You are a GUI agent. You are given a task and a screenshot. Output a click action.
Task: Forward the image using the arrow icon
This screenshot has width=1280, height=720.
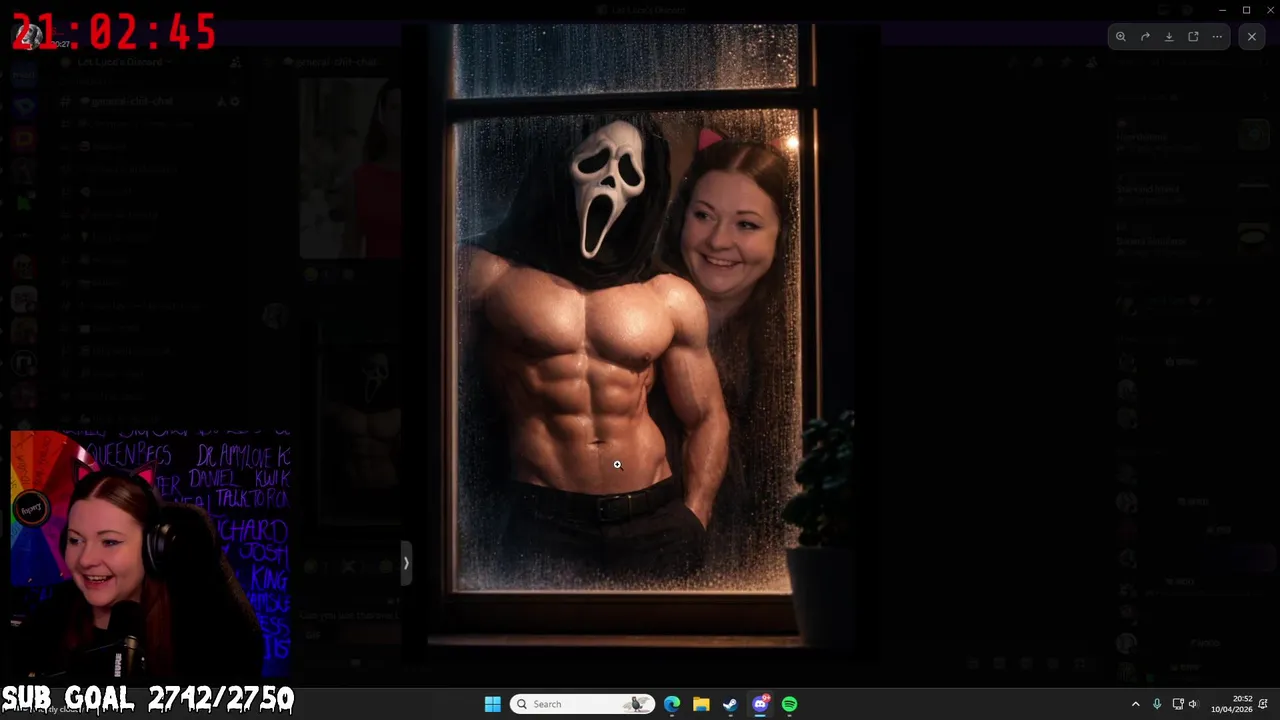click(x=1145, y=37)
